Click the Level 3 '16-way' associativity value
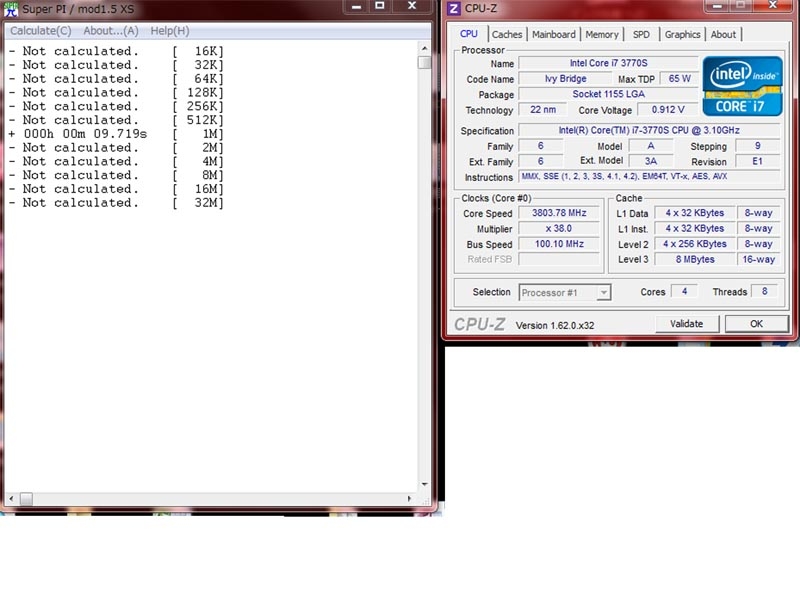The image size is (800, 600). (x=758, y=259)
